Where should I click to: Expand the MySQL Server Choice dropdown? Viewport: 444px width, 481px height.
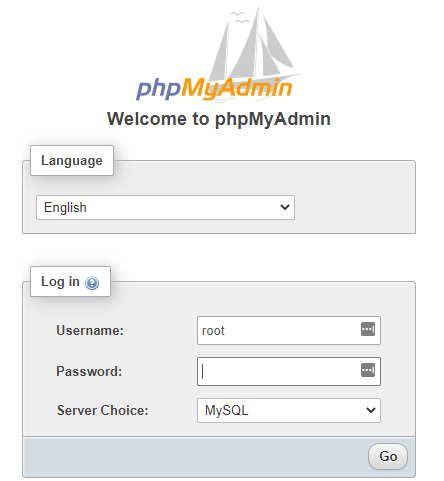[289, 410]
